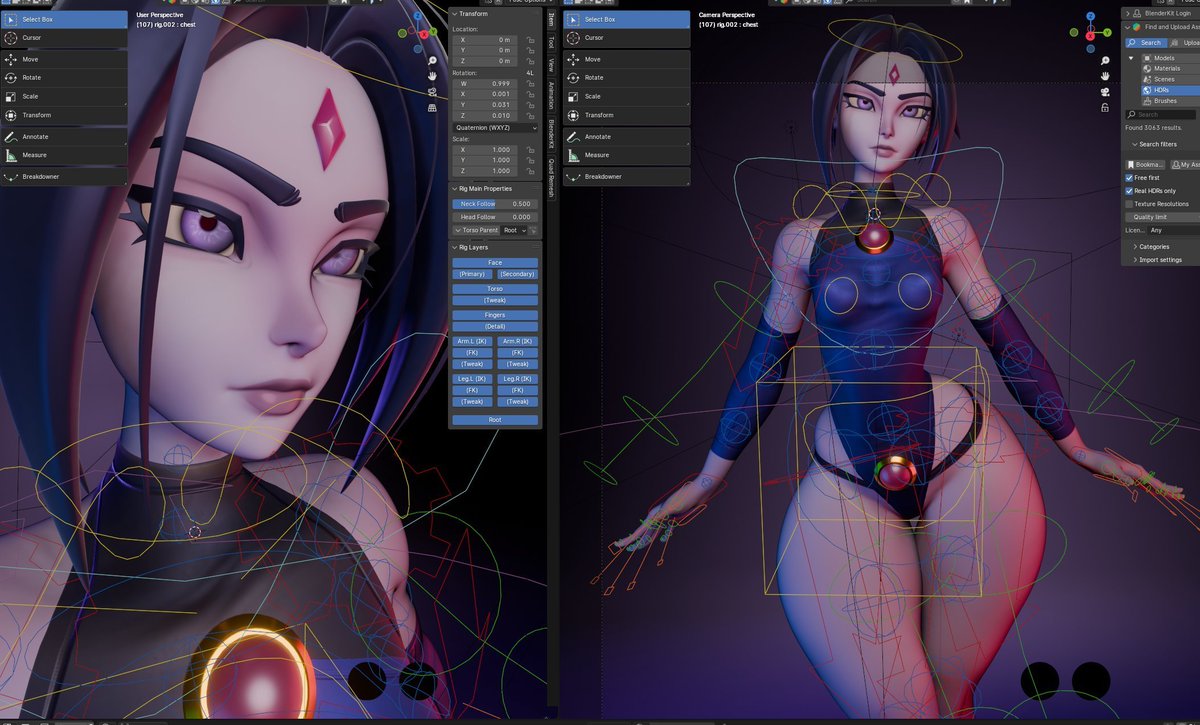Collapse Rig Main Properties panel
Viewport: 1200px width, 725px height.
[x=453, y=188]
